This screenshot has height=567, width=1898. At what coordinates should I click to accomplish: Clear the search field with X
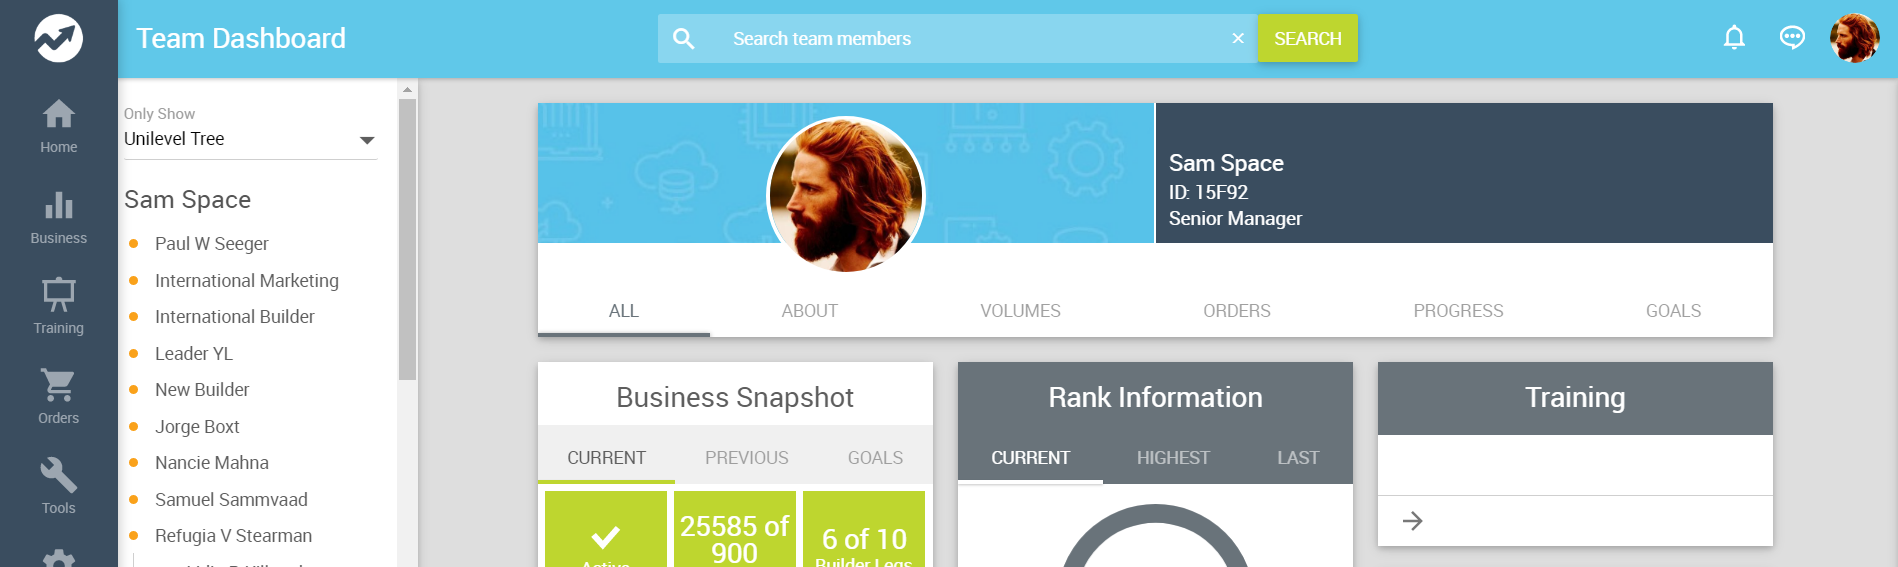click(x=1238, y=39)
